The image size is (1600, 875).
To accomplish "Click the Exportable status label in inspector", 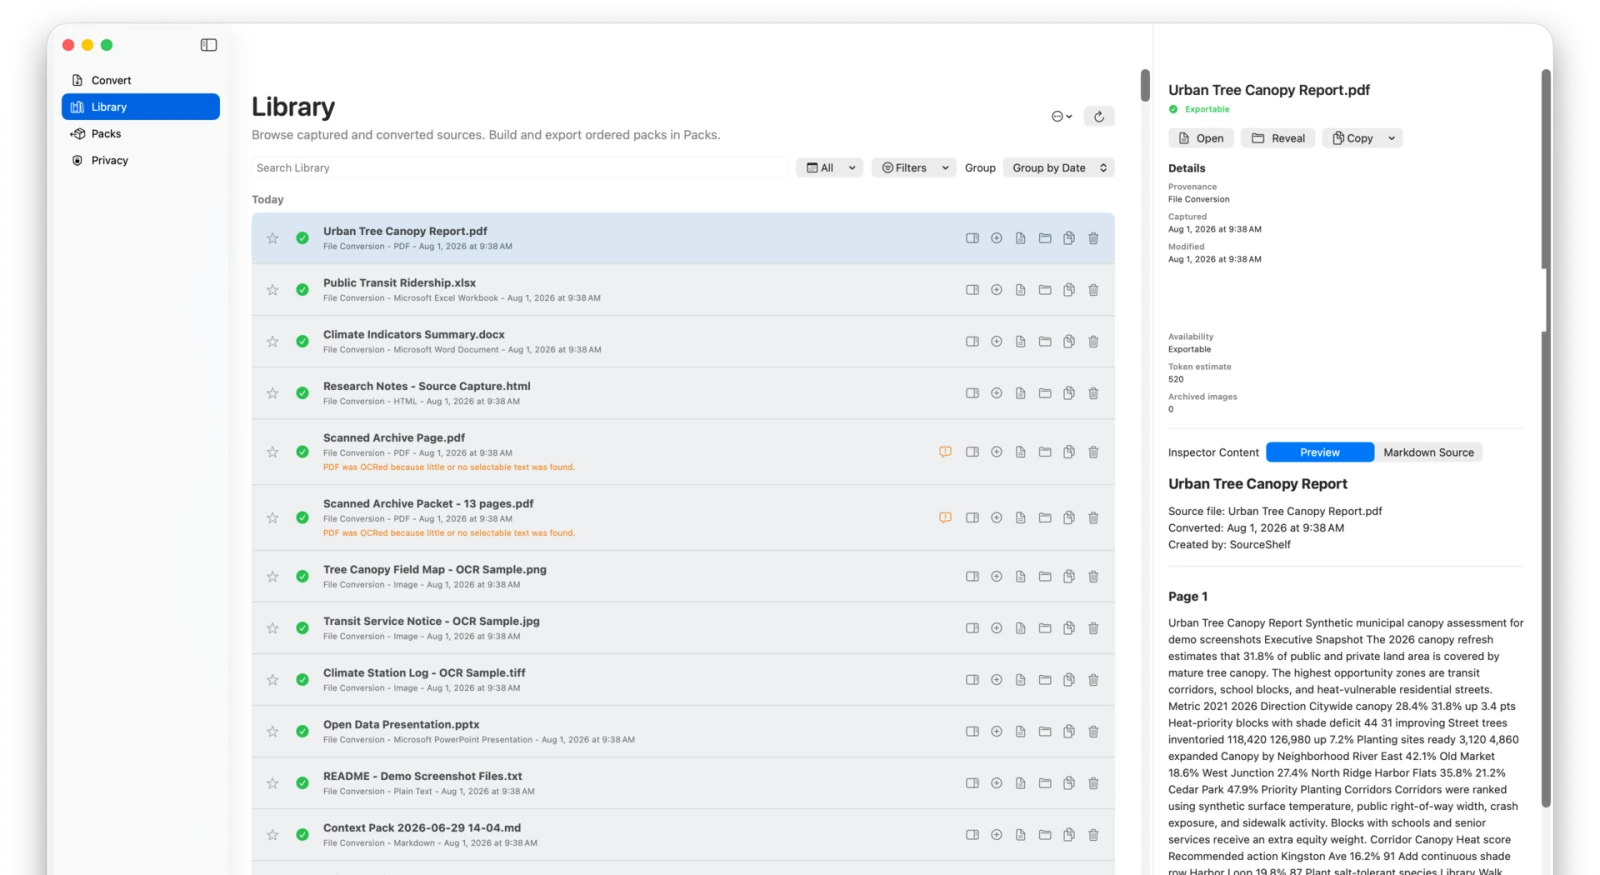I will tap(1207, 109).
